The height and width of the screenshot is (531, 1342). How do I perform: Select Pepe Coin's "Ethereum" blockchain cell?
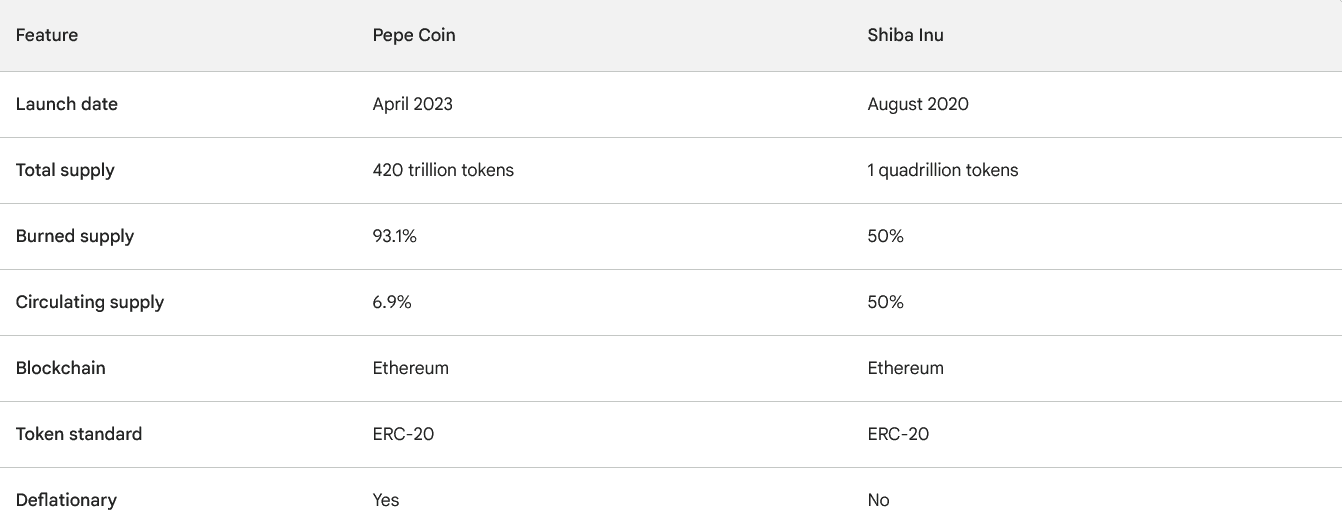pyautogui.click(x=410, y=368)
